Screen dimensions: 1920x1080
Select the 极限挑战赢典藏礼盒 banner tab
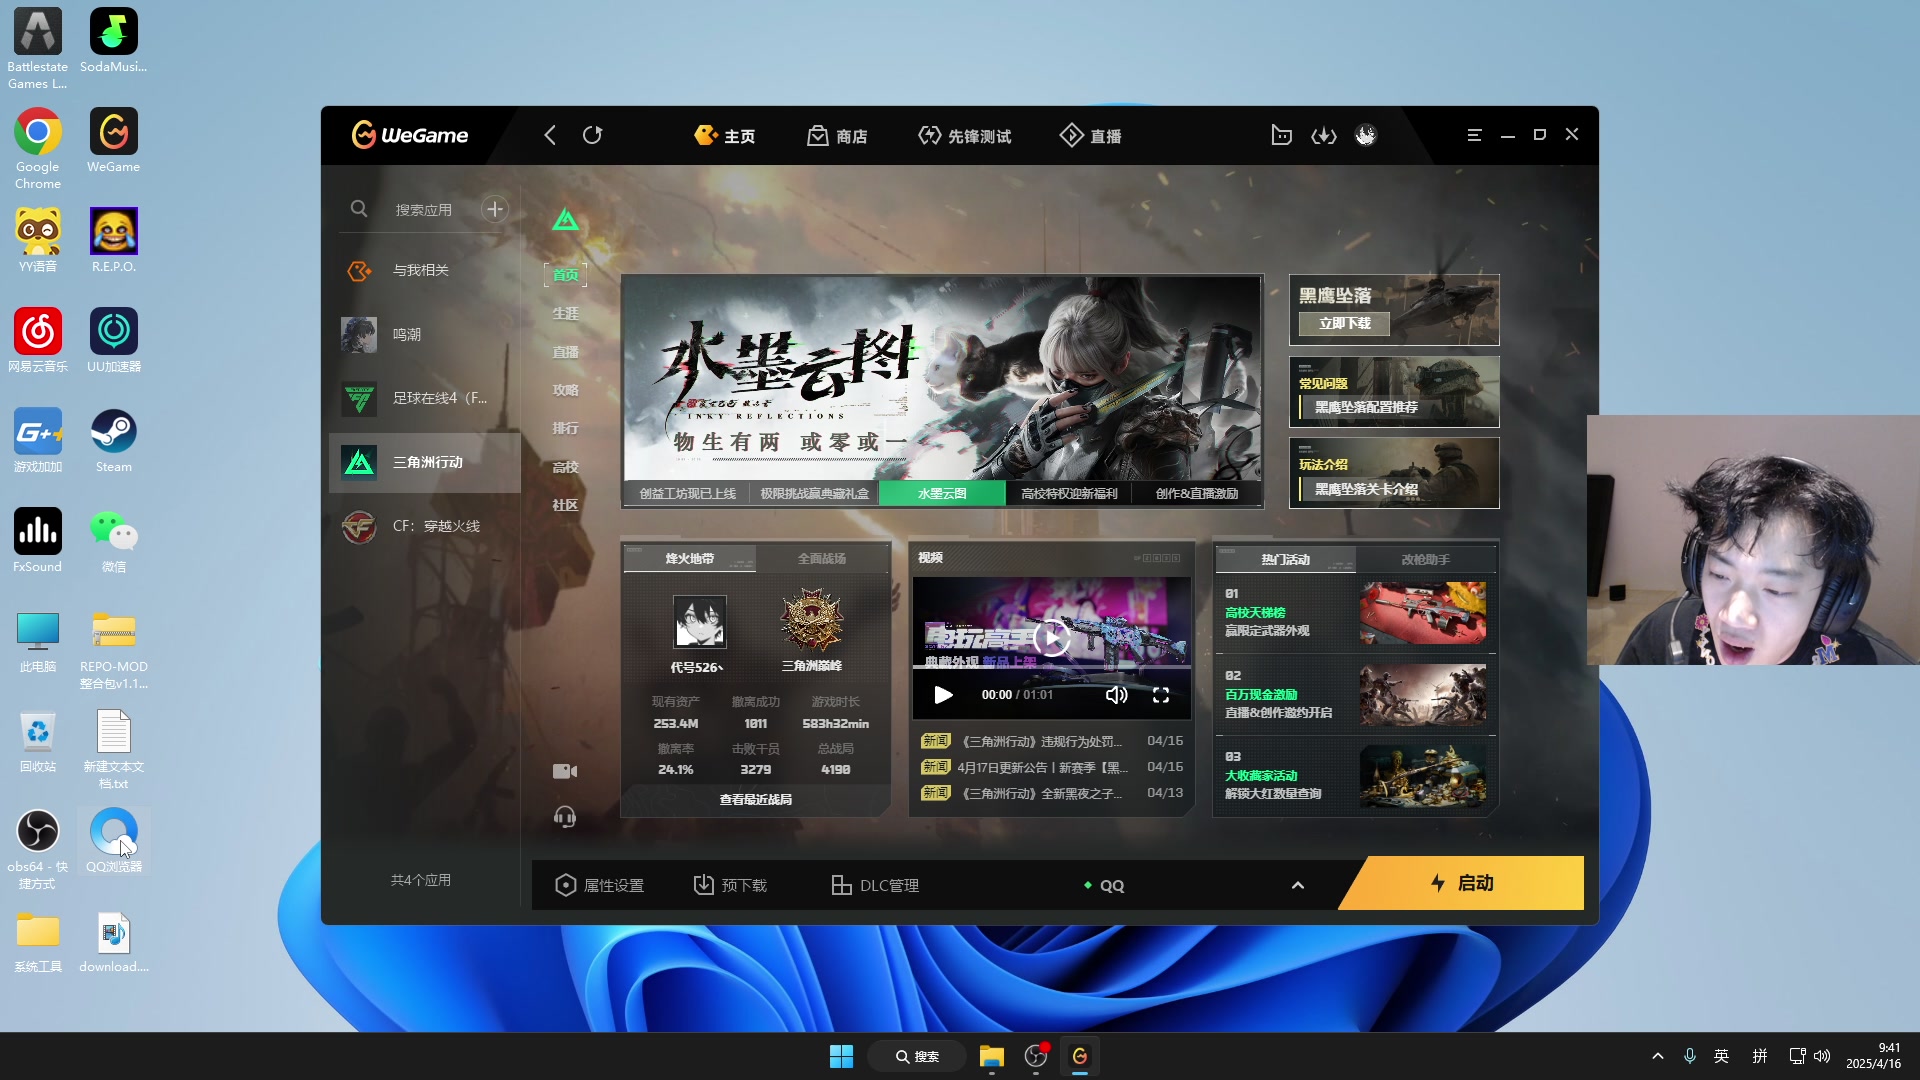click(814, 494)
